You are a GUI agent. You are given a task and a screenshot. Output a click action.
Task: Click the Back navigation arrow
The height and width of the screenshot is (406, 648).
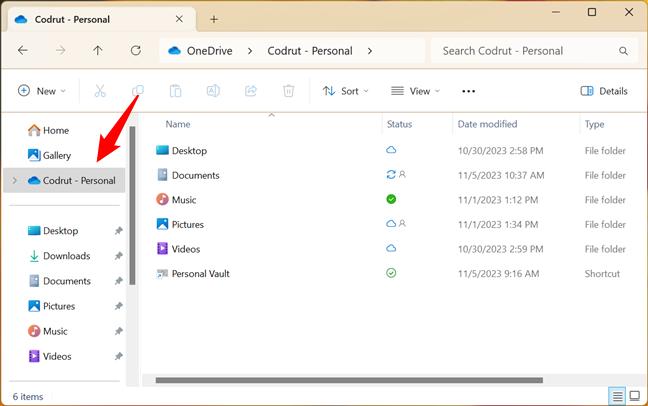[x=23, y=51]
